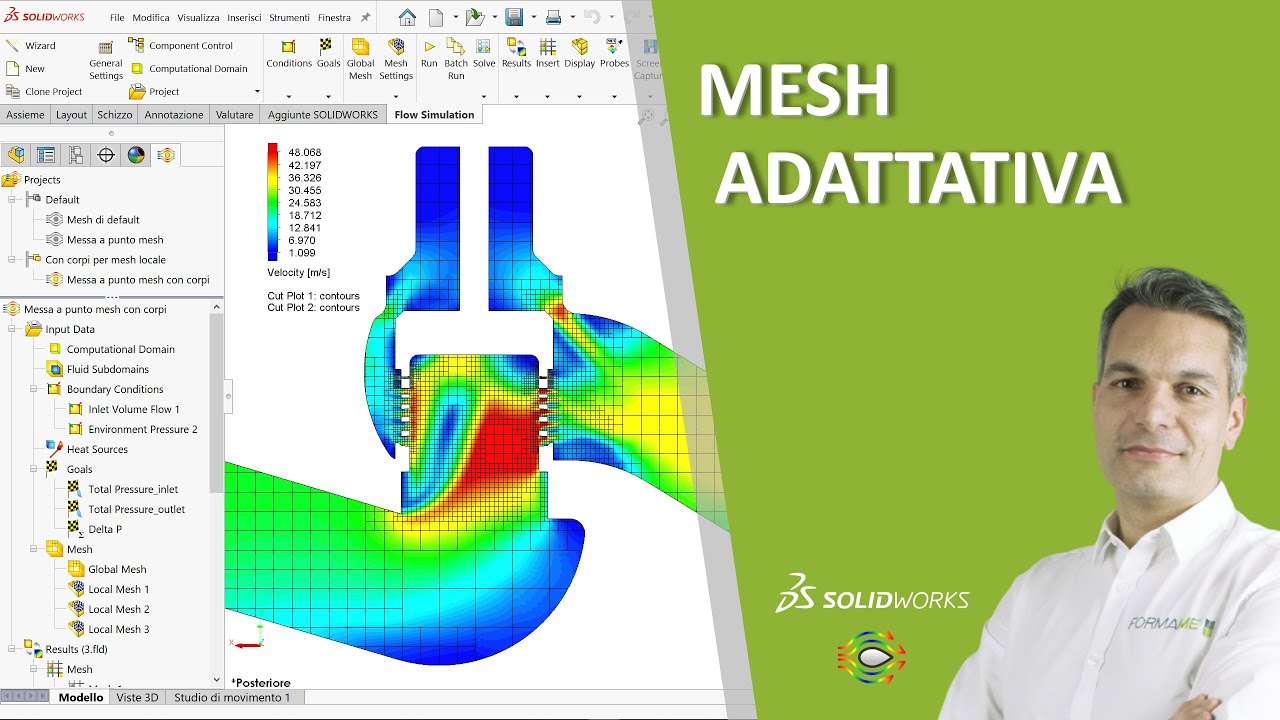Switch to the PropertyManager panel tab

(x=46, y=154)
